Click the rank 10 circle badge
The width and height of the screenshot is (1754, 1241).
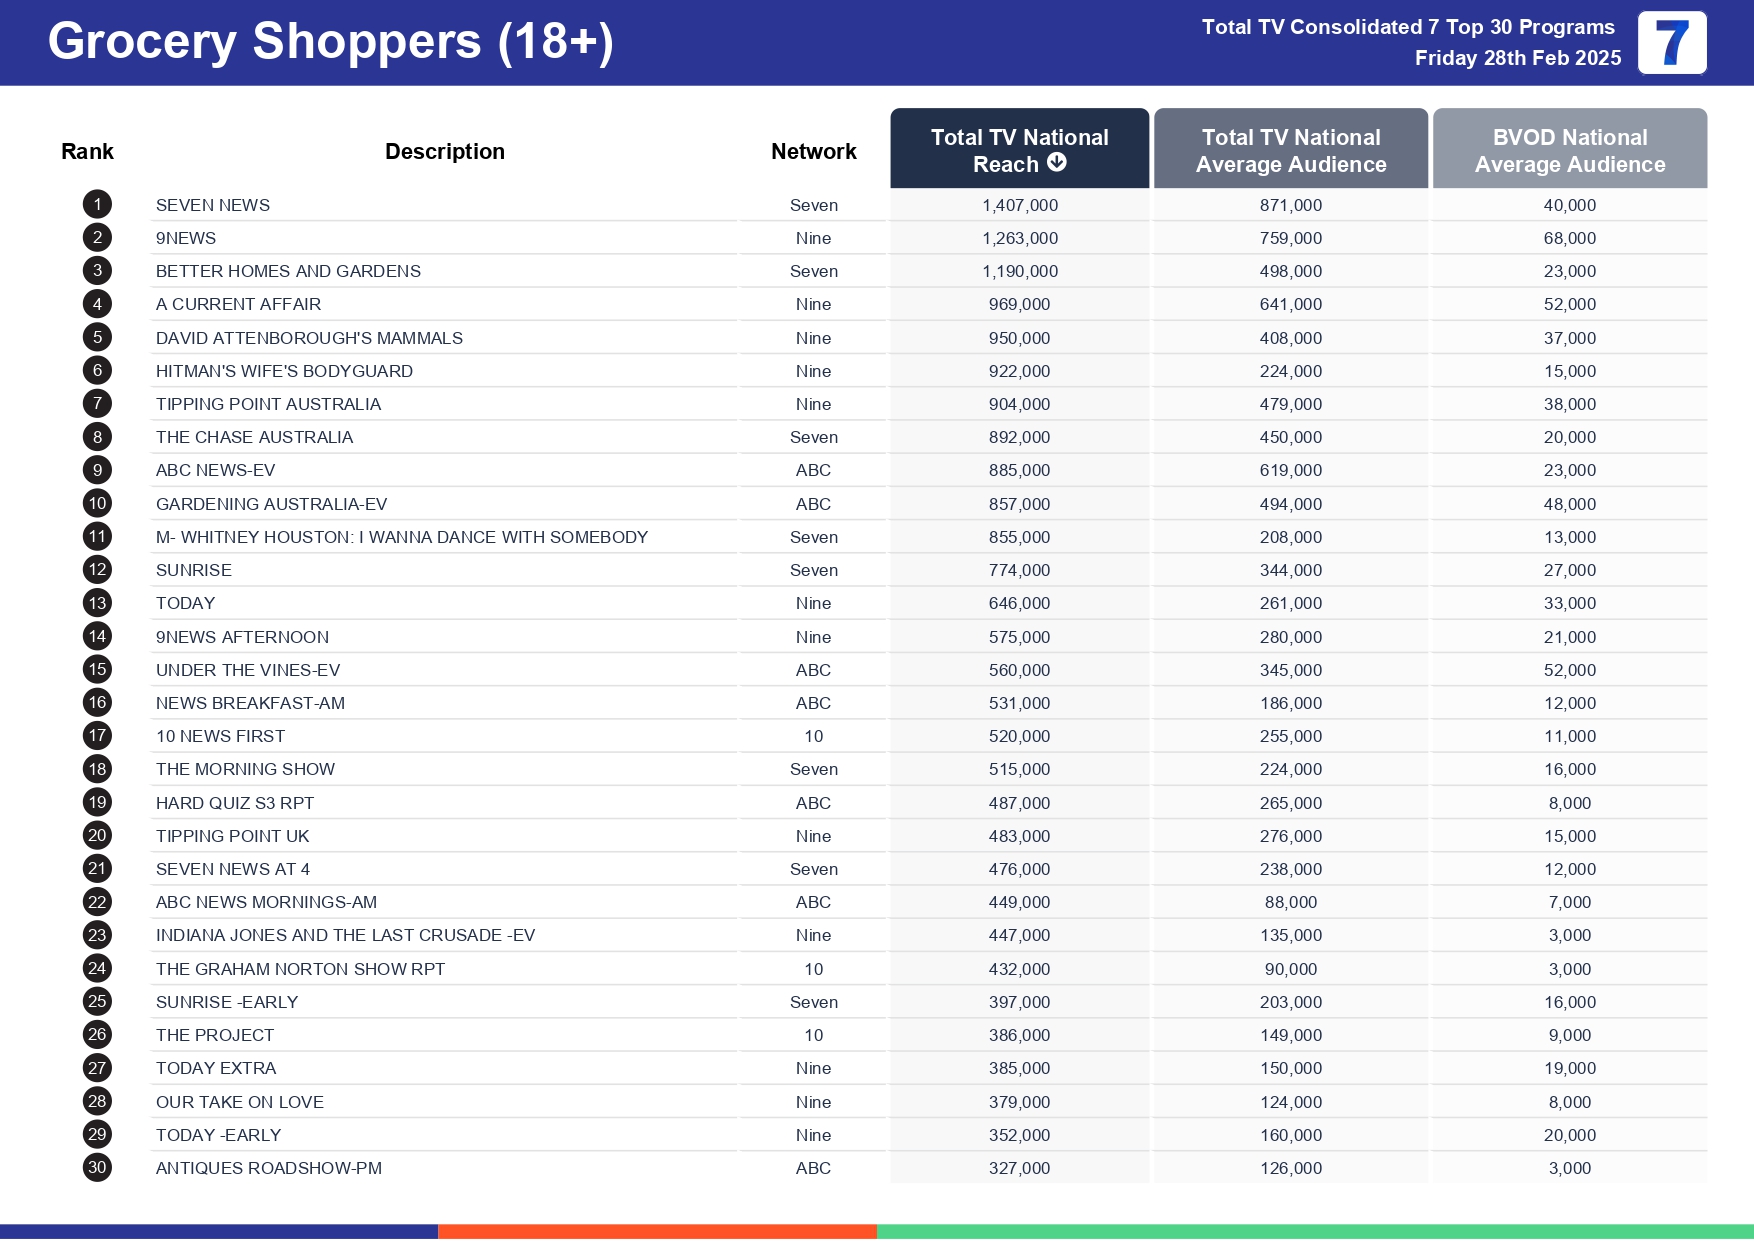(x=97, y=504)
